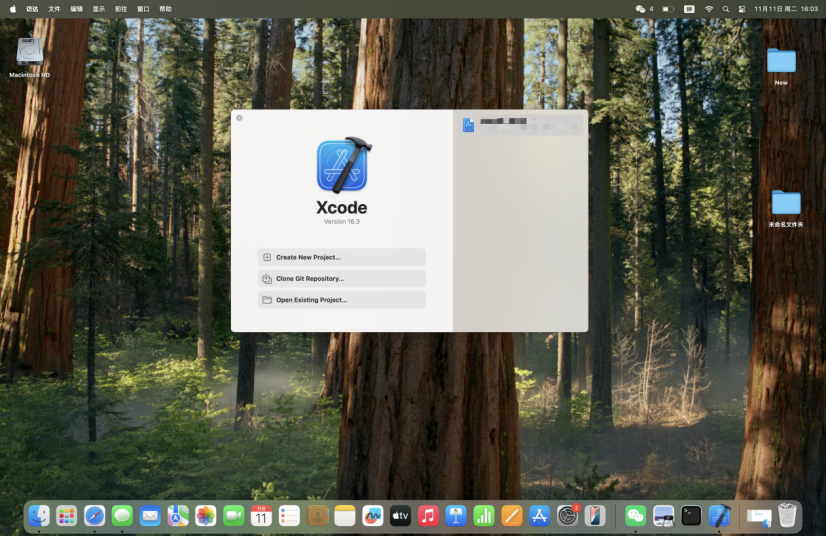Viewport: 826px width, 536px height.
Task: Open the 访达 menu in menu bar
Action: coord(32,9)
